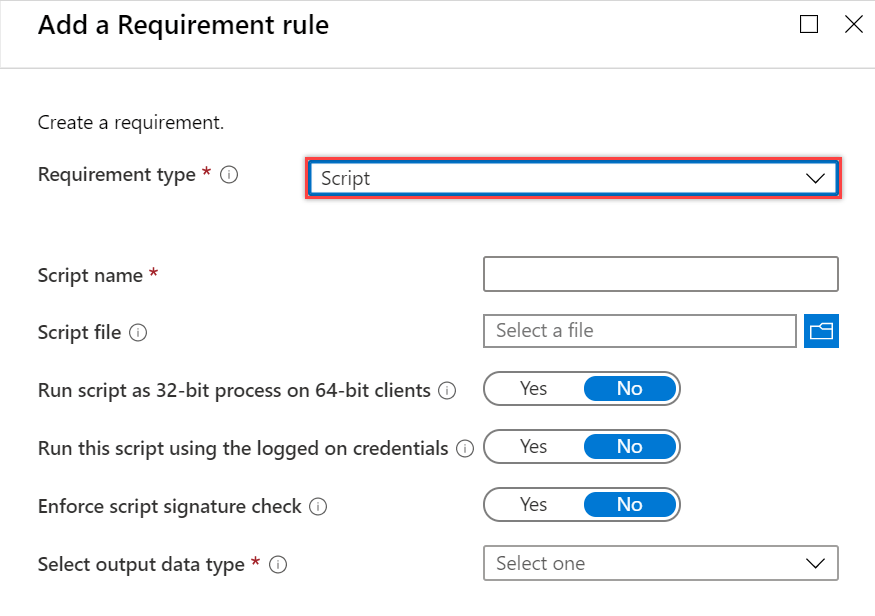Select No for Enforce script signature check
The height and width of the screenshot is (616, 875).
point(629,505)
